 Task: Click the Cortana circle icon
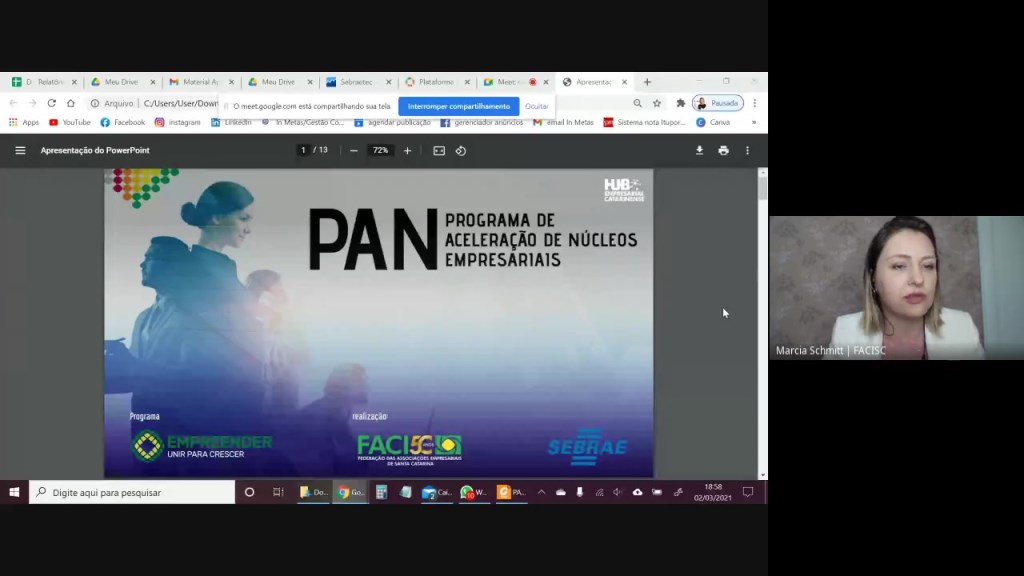coord(249,492)
